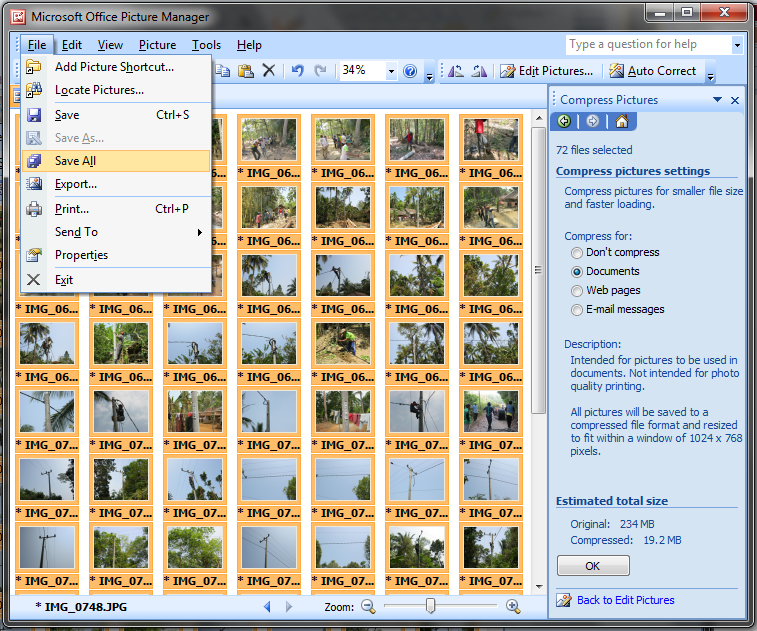Viewport: 757px width, 631px height.
Task: Expand standard toolbar options chevron
Action: point(429,76)
